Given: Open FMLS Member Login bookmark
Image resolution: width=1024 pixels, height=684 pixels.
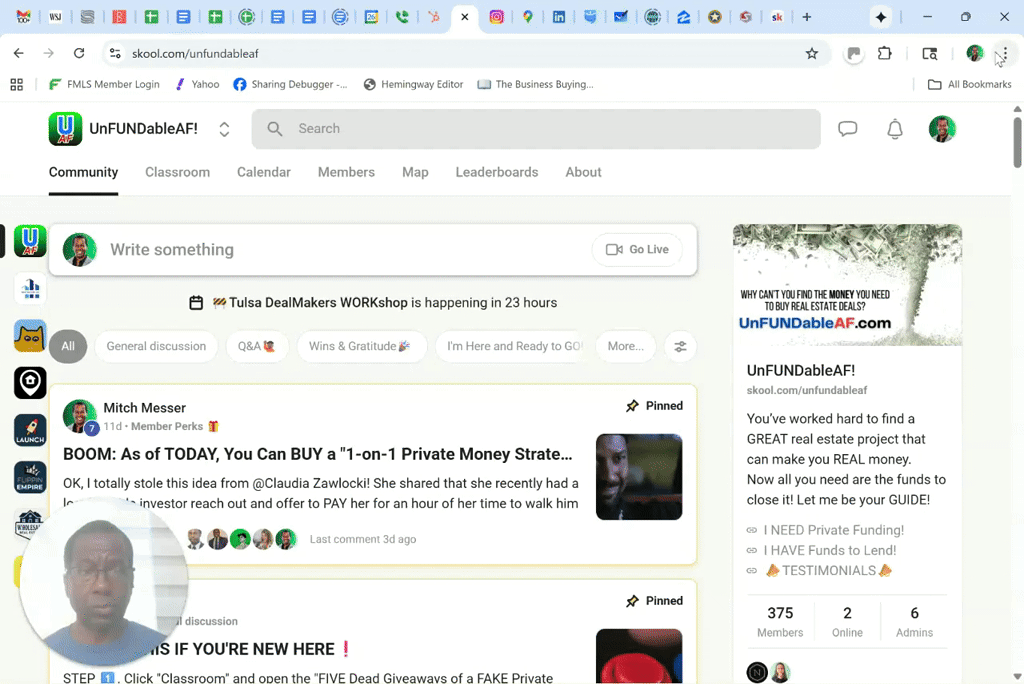Looking at the screenshot, I should tap(104, 84).
